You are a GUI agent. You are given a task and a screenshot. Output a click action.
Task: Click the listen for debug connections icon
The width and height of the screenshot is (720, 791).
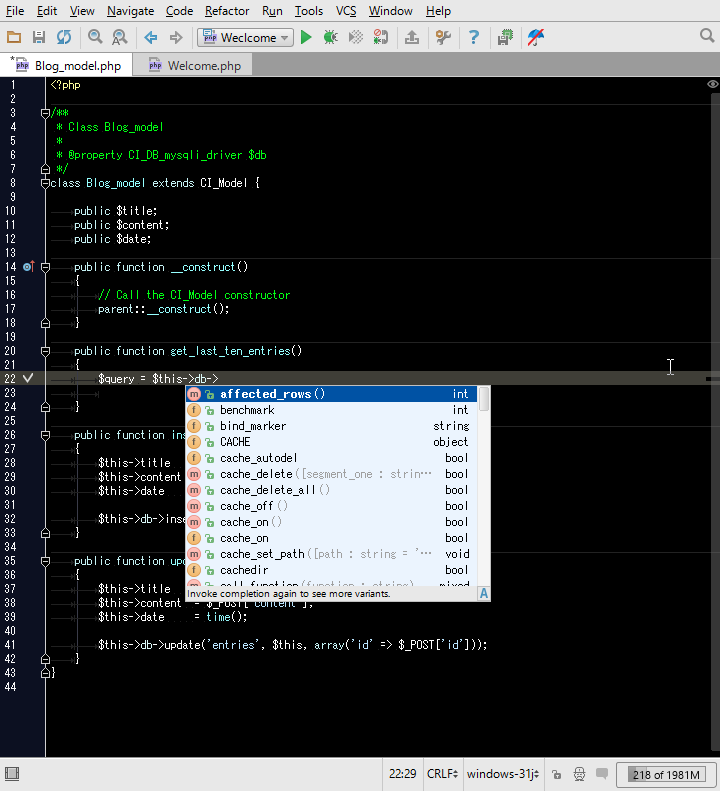380,37
